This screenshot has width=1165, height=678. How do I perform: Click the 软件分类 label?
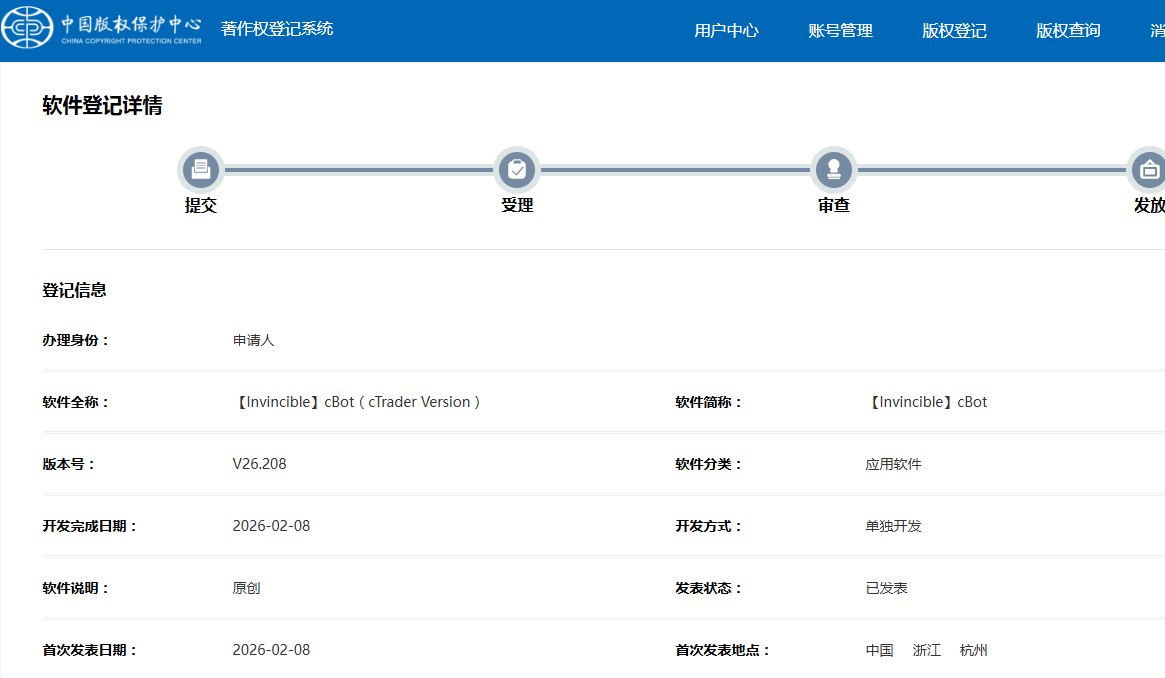tap(709, 464)
